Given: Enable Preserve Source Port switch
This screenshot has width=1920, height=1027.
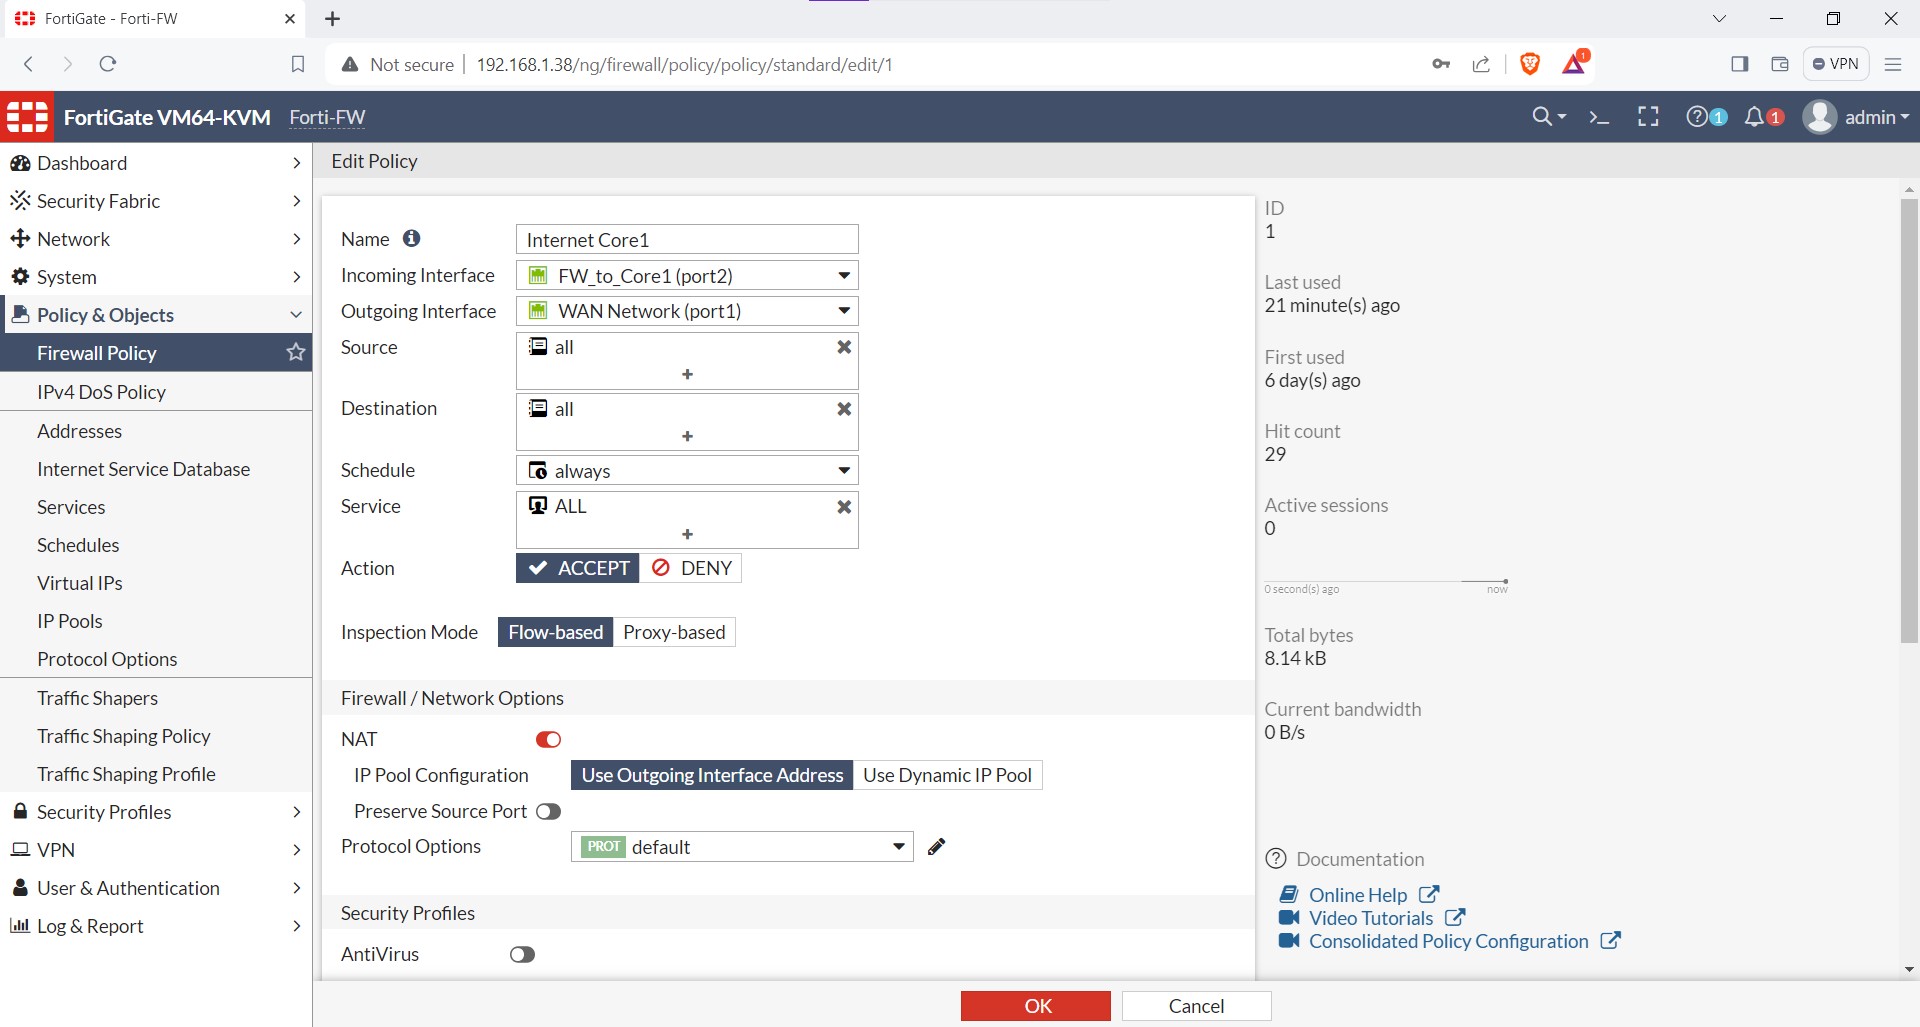Looking at the screenshot, I should click(548, 812).
